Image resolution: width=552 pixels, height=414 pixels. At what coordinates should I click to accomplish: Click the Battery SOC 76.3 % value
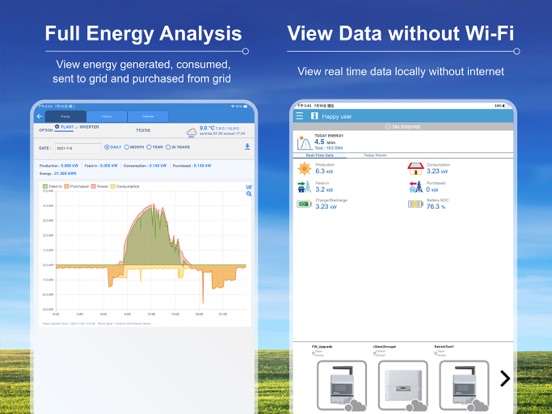point(436,207)
